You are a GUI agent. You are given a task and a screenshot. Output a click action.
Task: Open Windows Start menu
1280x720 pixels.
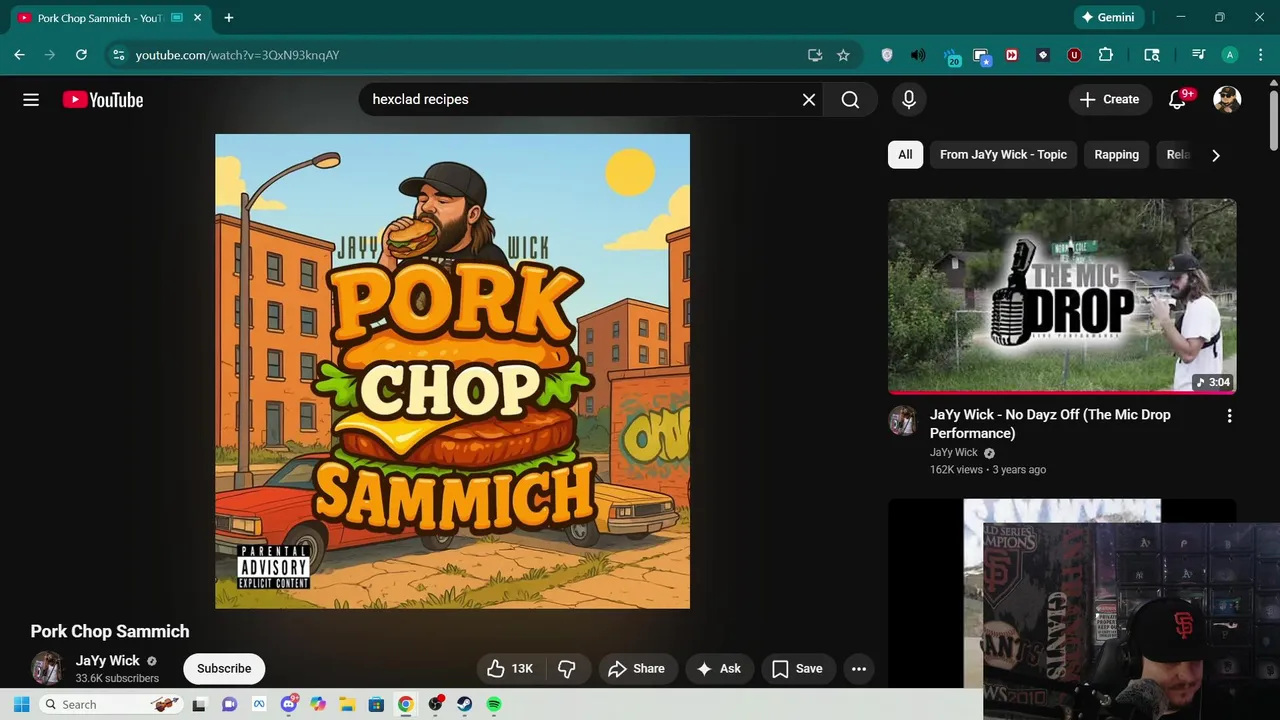coord(21,704)
